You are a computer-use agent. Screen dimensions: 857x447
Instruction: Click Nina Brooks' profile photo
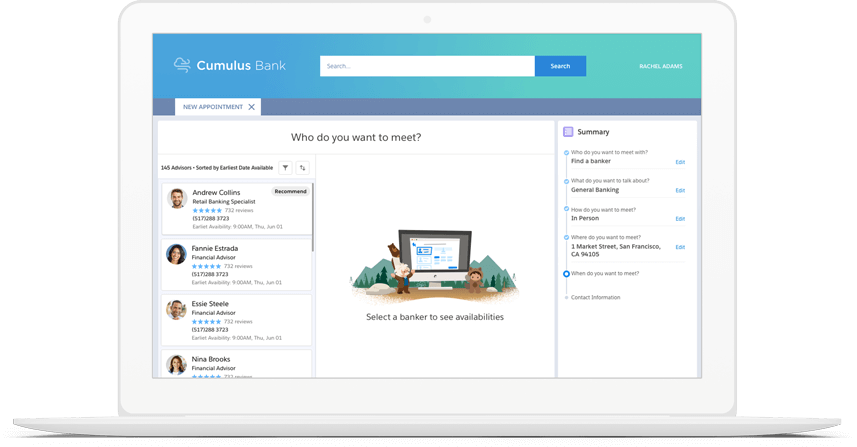pyautogui.click(x=177, y=364)
